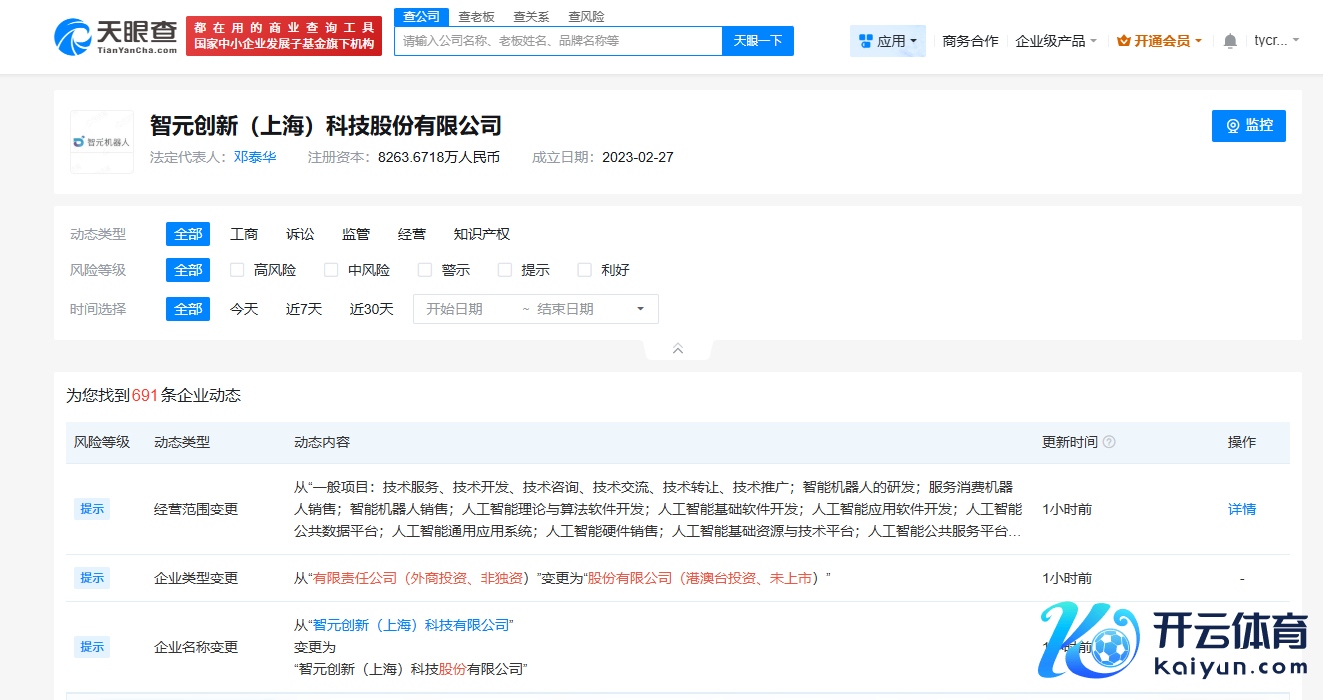Open 详情 for 经营范围变更 row
The width and height of the screenshot is (1323, 700).
pyautogui.click(x=1241, y=509)
